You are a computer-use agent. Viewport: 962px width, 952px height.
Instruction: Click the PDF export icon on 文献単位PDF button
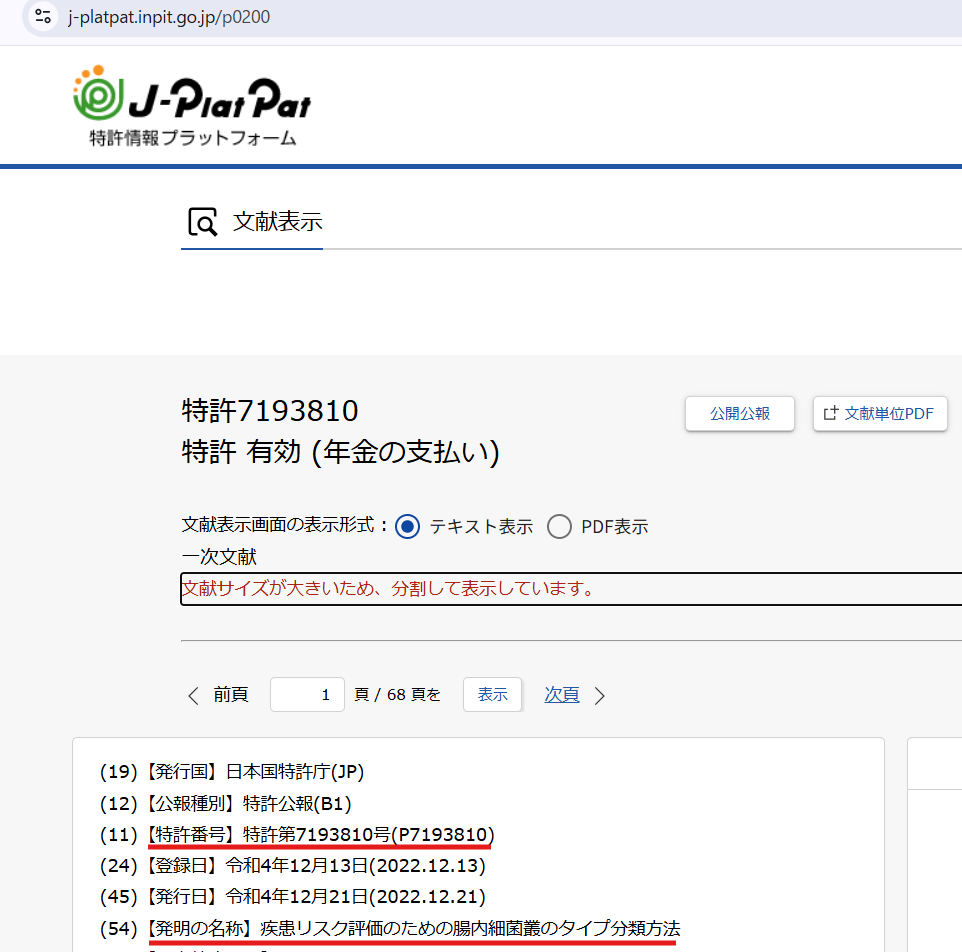(832, 413)
